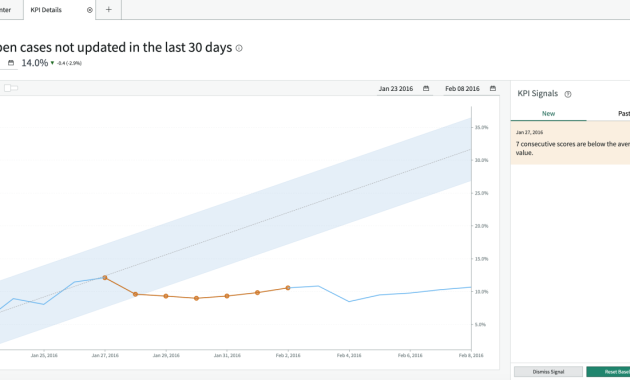630x380 pixels.
Task: Open calendar icon next to Feb 08 2016
Action: (493, 88)
